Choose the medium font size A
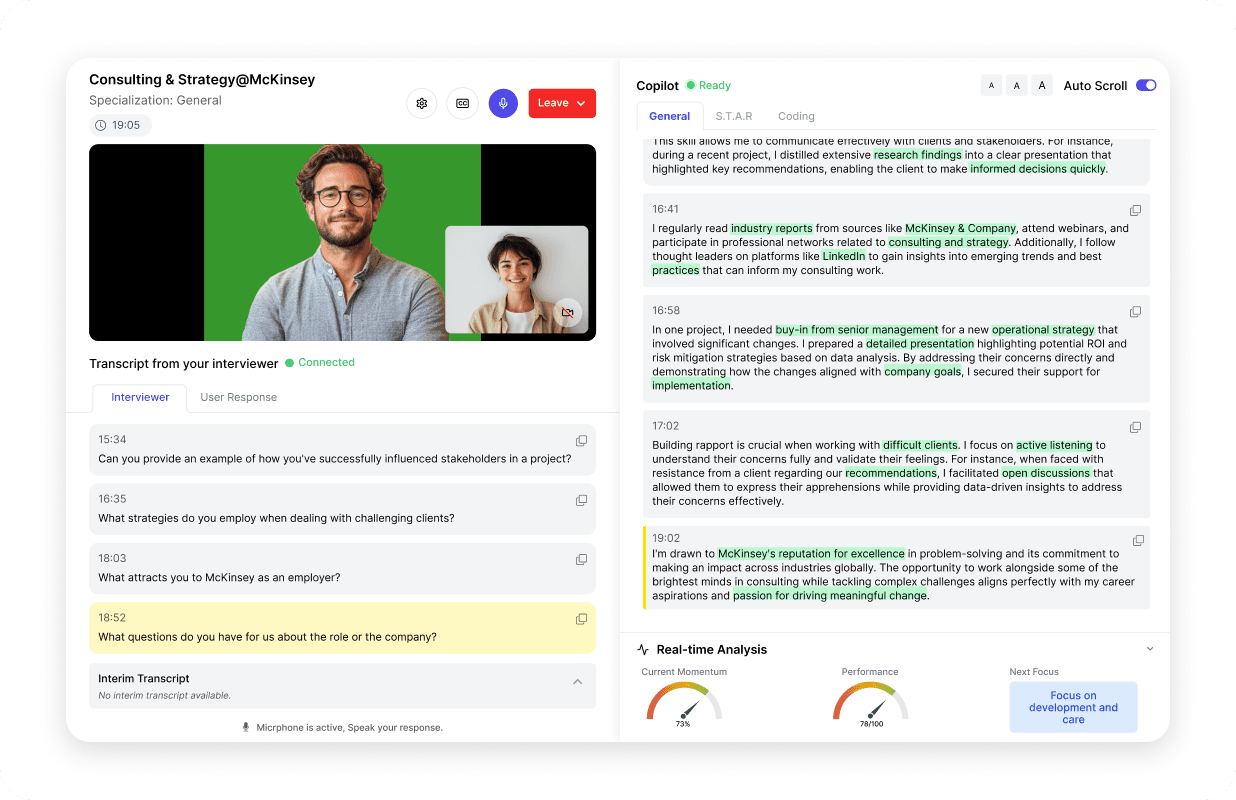 coord(1016,86)
